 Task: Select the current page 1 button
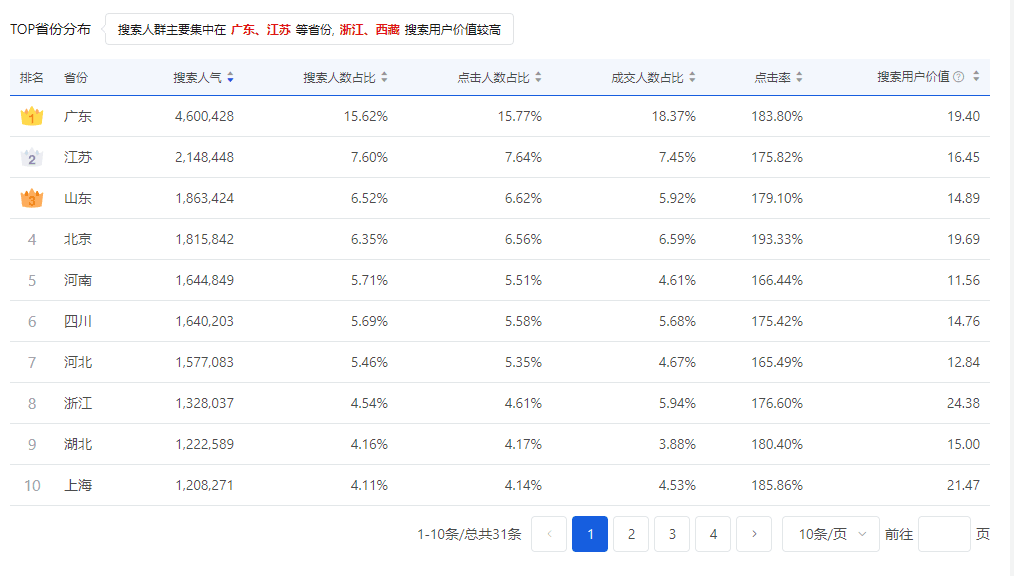coord(590,534)
